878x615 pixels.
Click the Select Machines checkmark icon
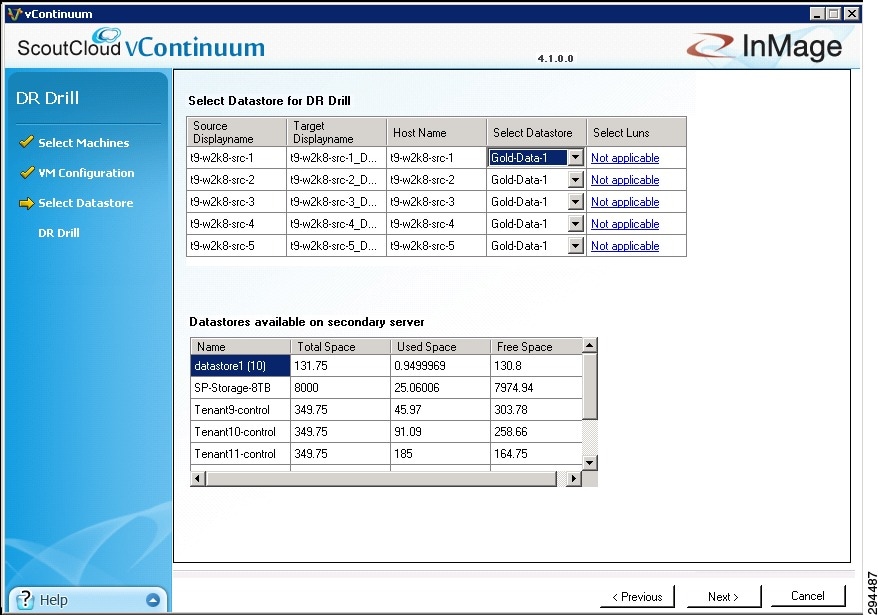click(x=26, y=142)
